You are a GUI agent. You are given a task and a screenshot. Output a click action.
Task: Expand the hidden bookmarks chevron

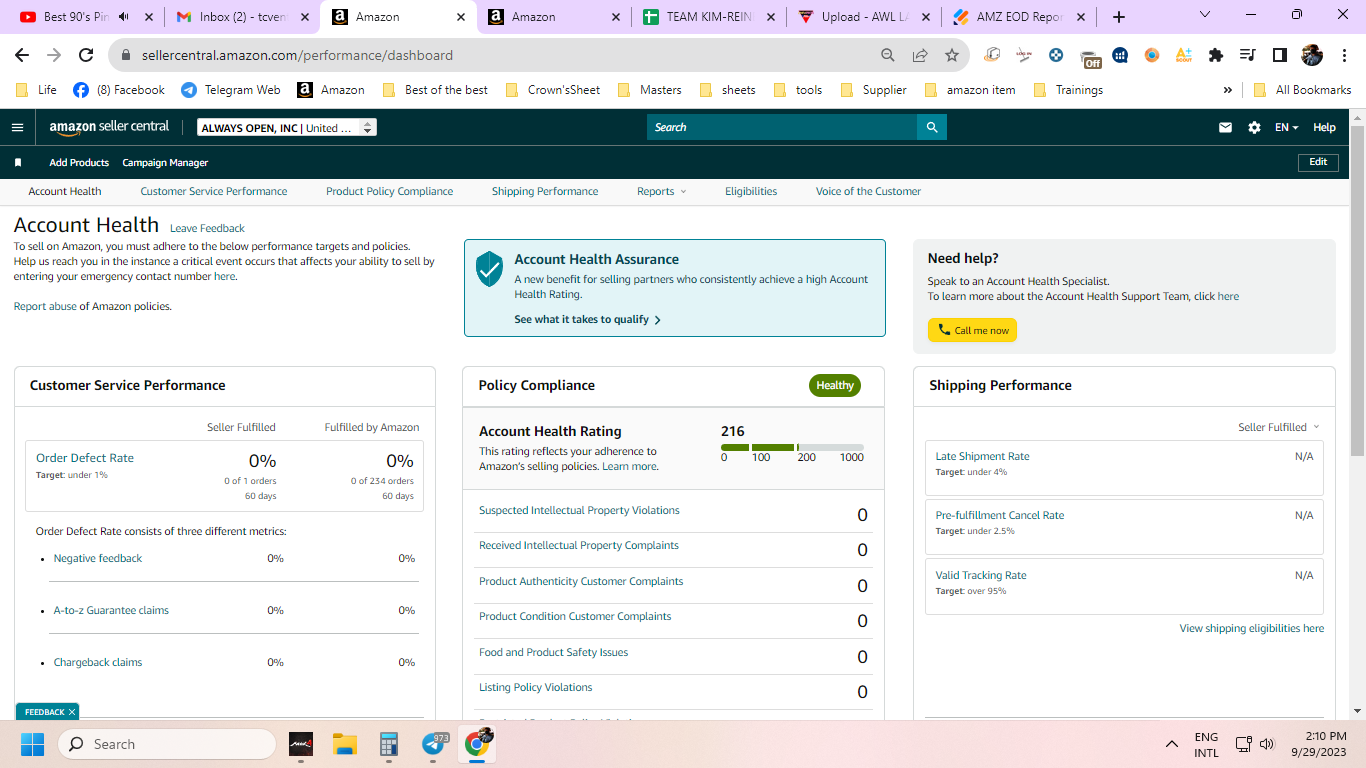point(1227,90)
